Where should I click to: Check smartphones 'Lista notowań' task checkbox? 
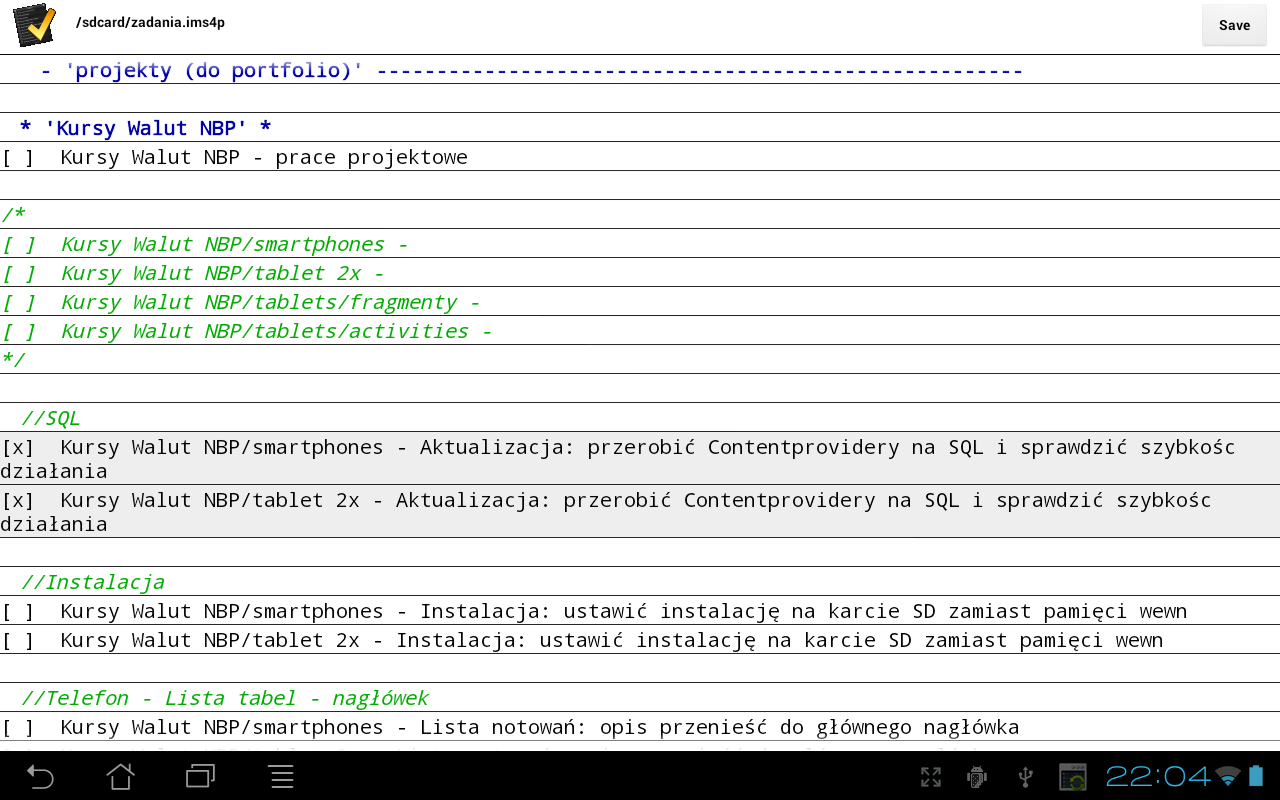tap(18, 727)
